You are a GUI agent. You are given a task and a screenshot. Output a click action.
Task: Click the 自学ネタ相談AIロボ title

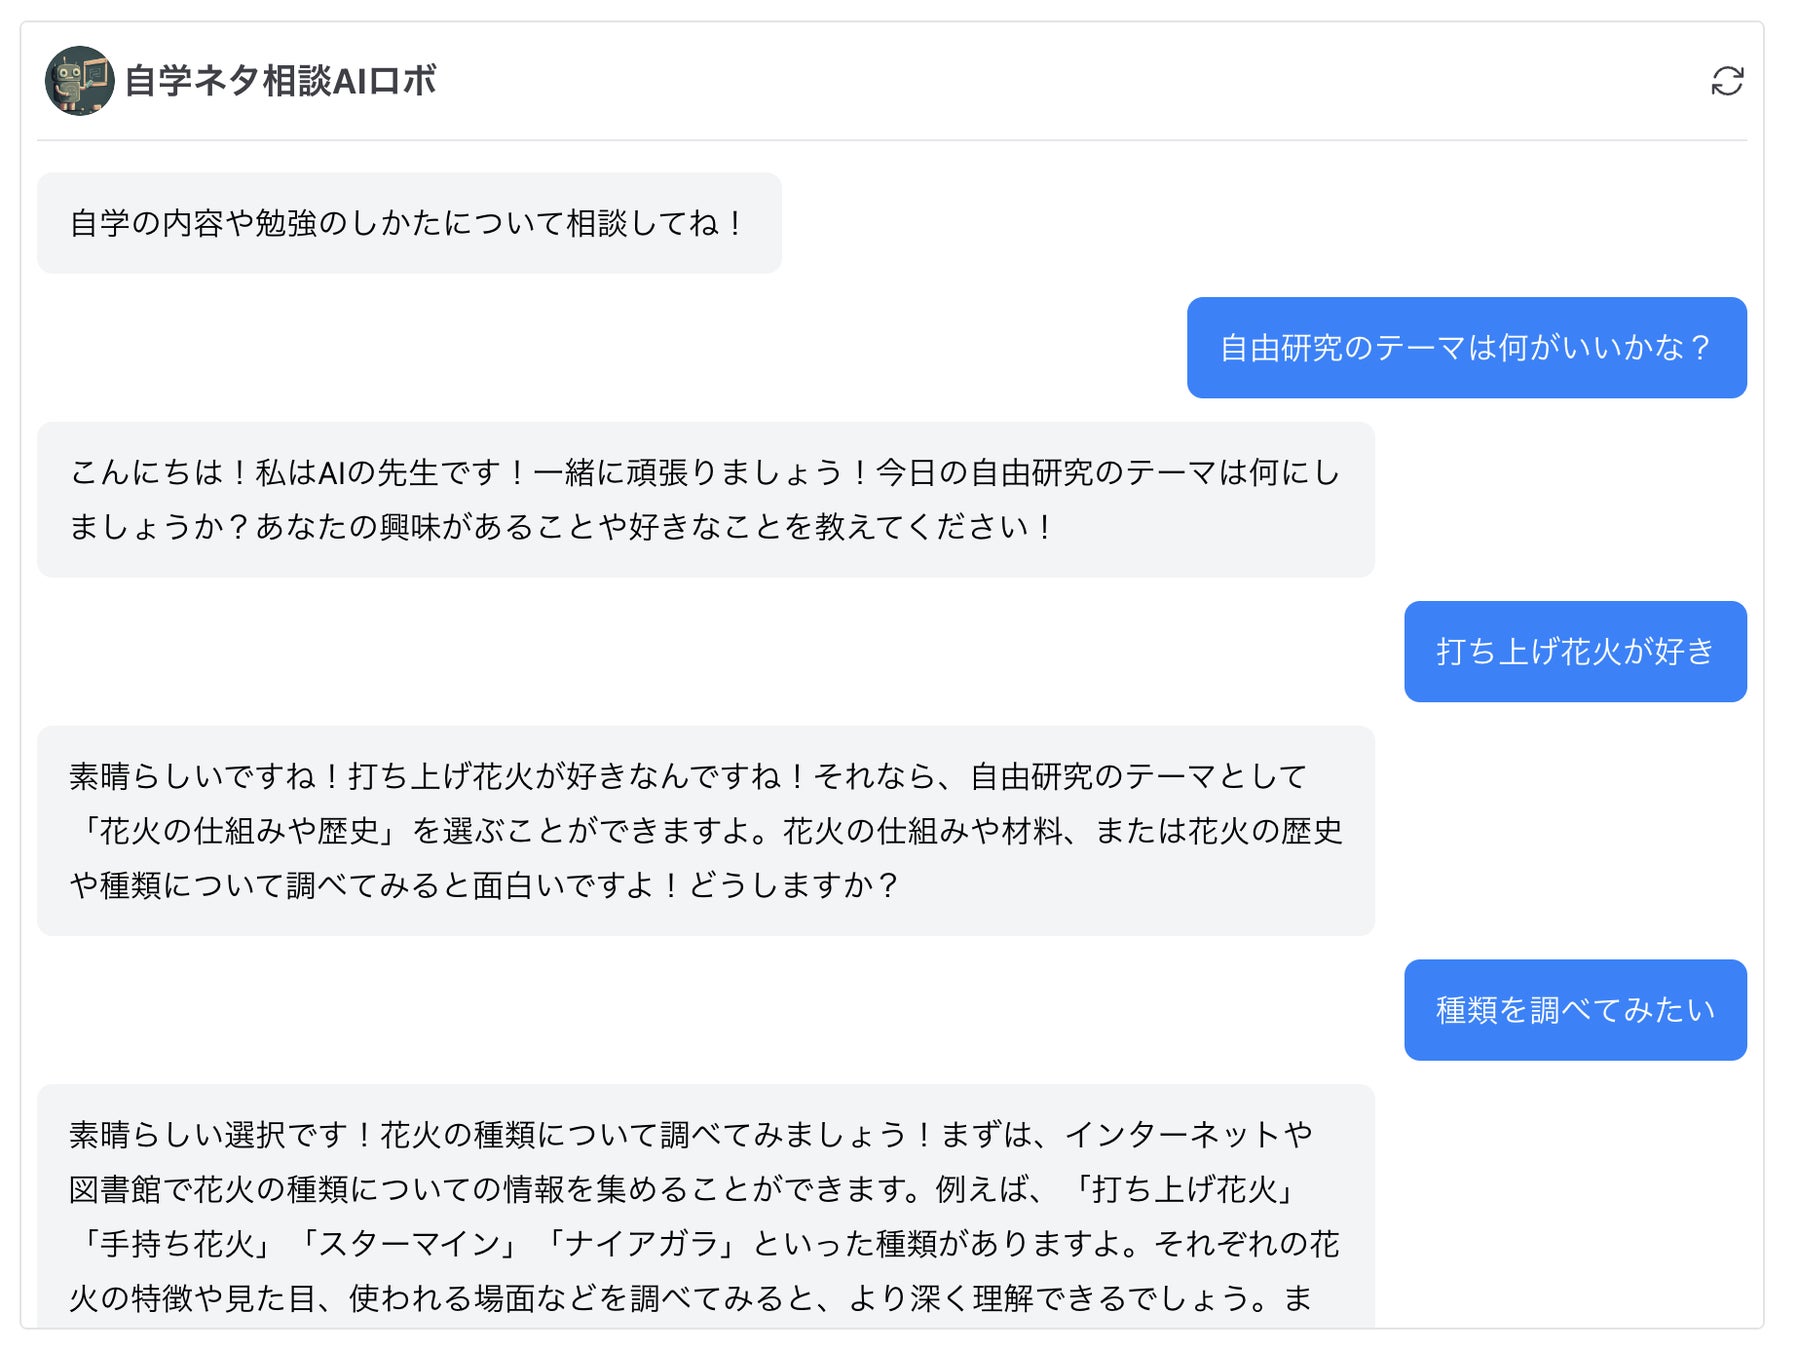tap(281, 81)
